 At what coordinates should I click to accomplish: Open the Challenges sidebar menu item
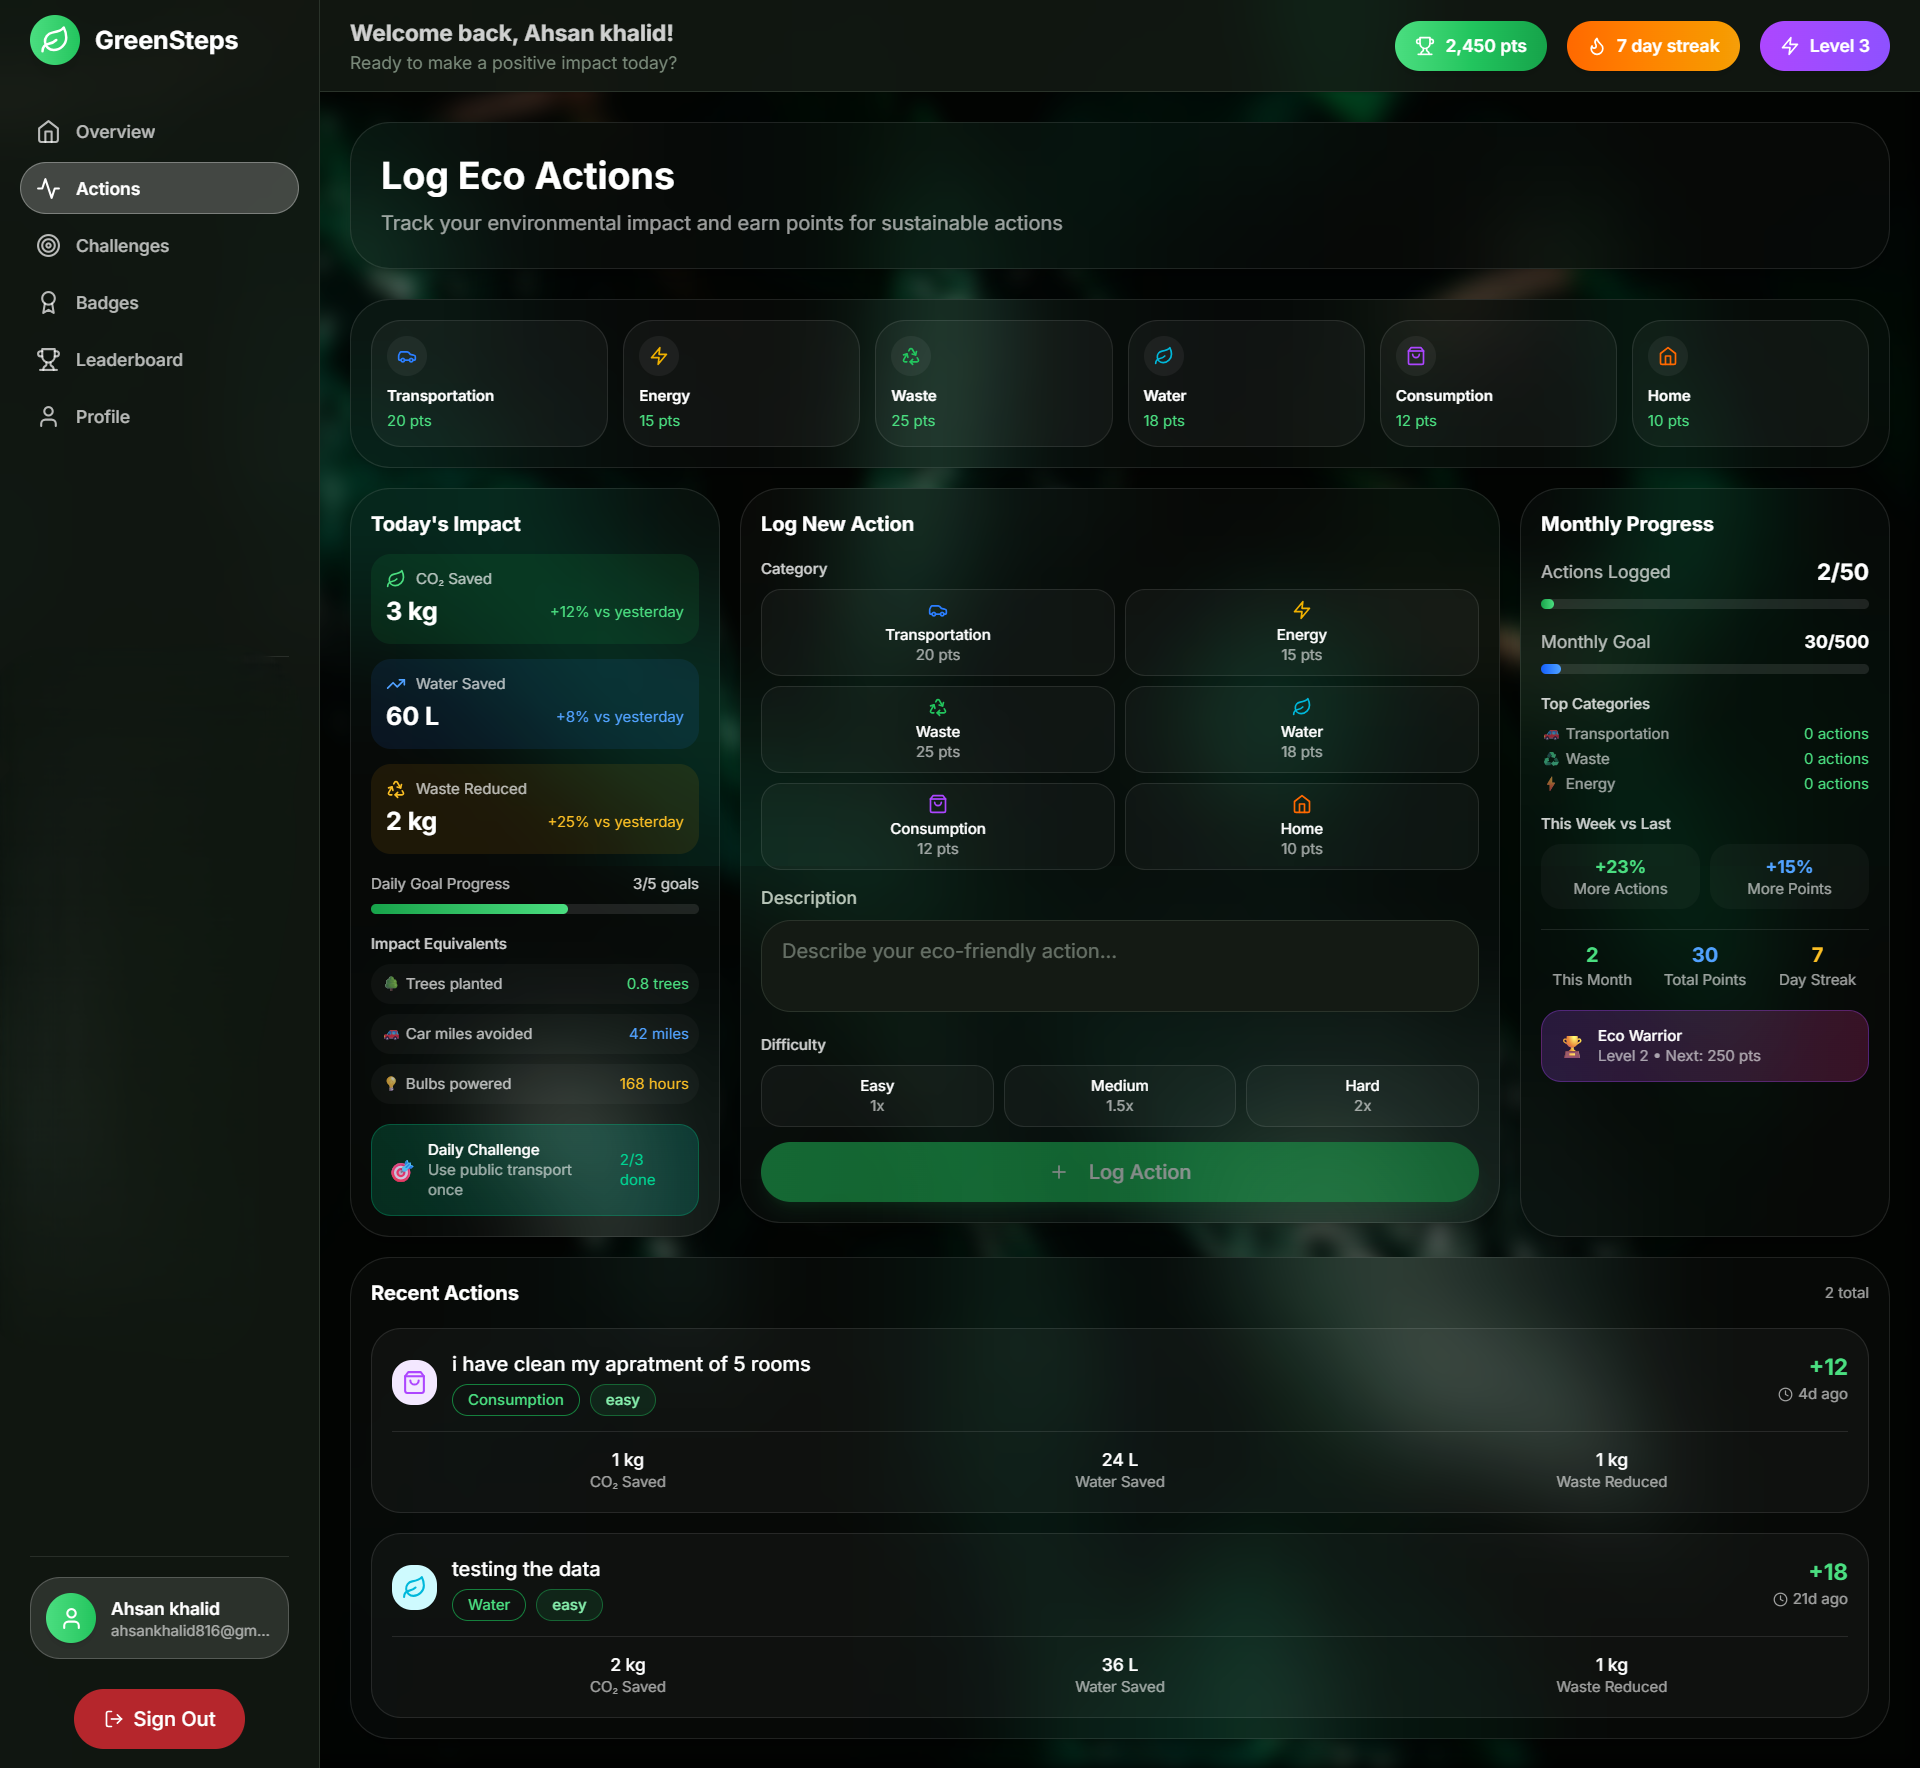point(122,246)
